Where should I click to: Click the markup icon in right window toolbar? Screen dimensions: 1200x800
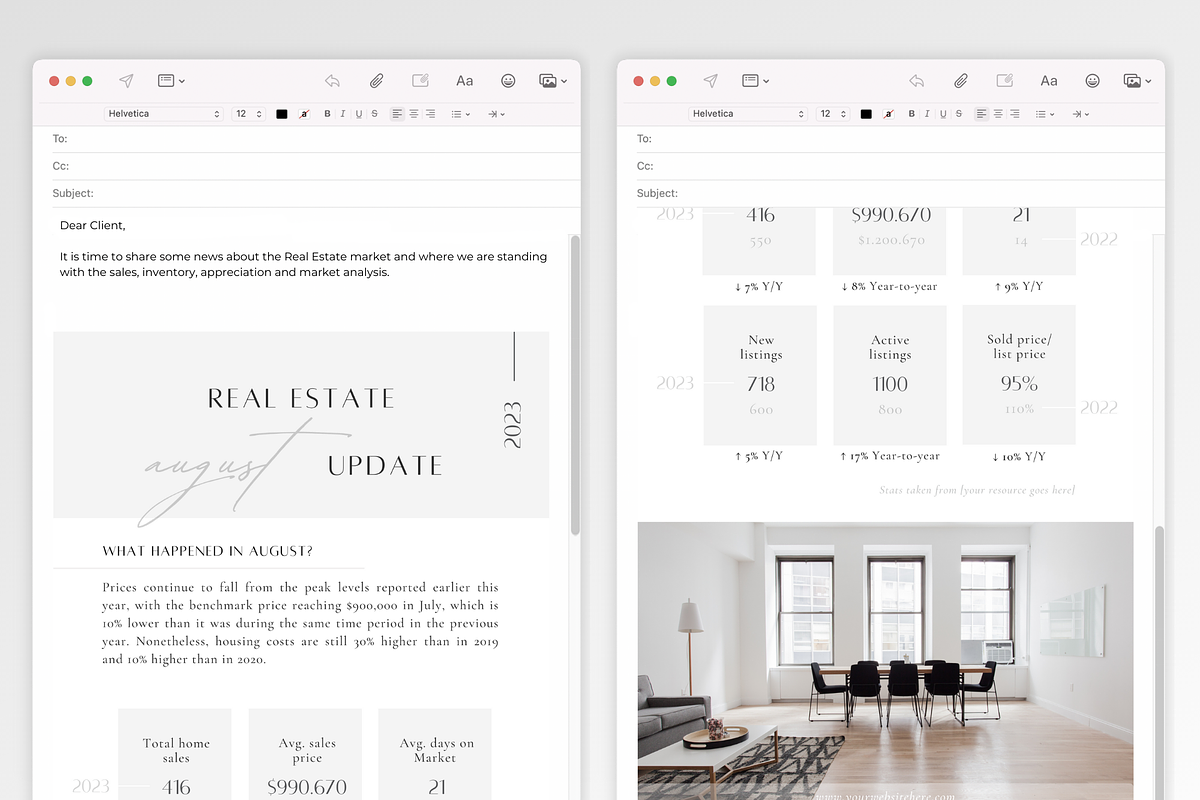(x=1004, y=81)
